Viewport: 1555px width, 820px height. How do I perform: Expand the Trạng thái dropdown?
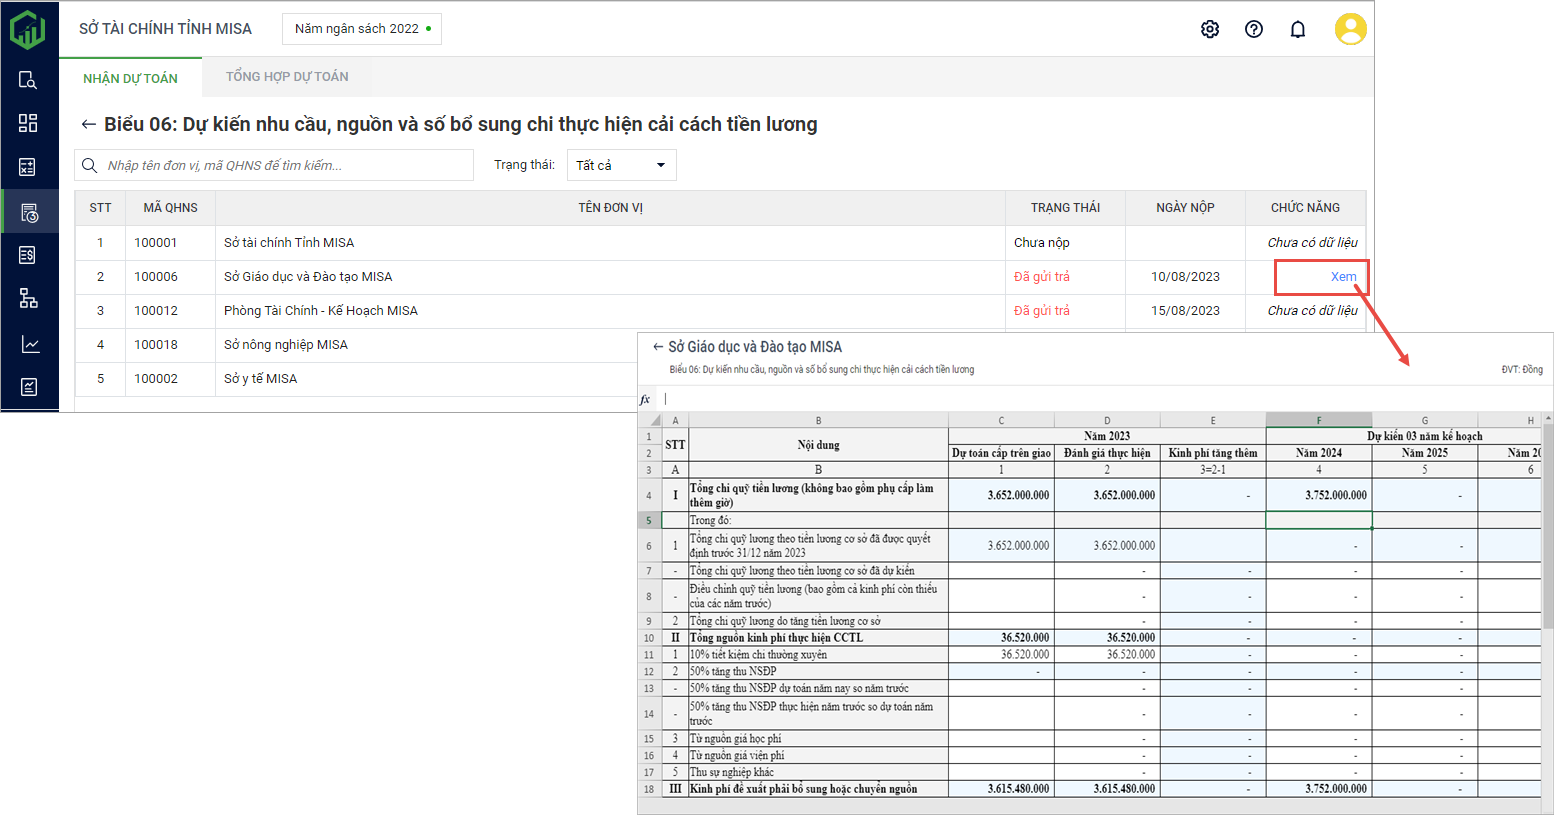(x=621, y=165)
